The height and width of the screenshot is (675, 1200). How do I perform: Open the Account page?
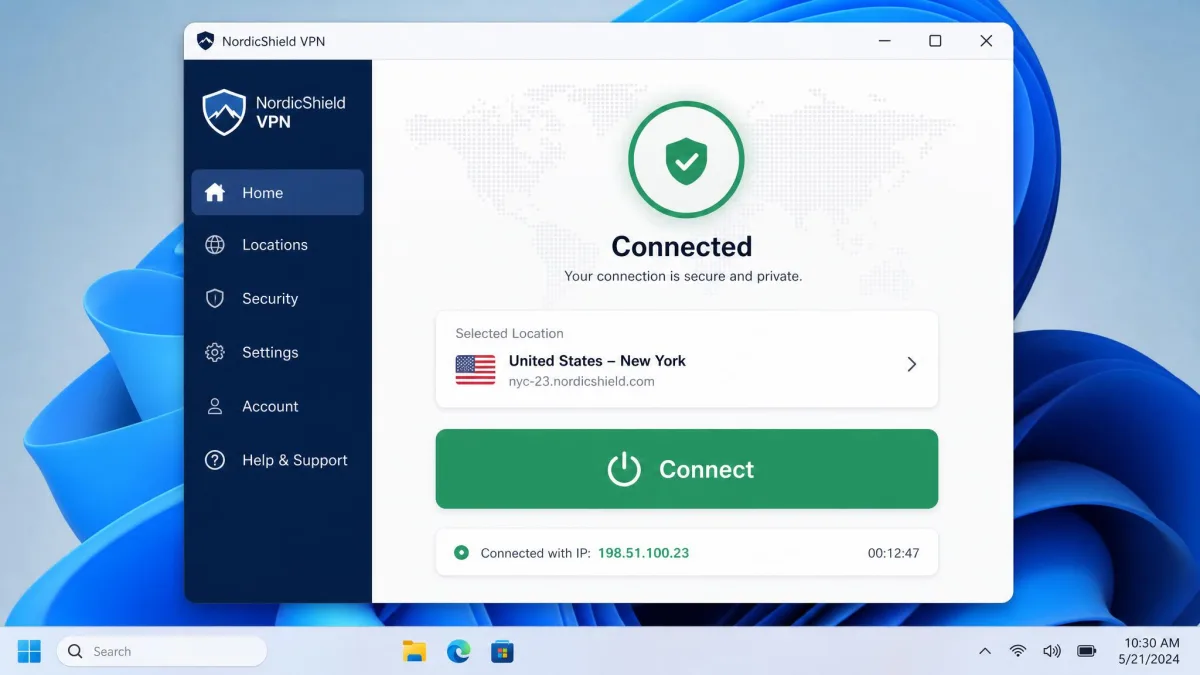pos(277,407)
